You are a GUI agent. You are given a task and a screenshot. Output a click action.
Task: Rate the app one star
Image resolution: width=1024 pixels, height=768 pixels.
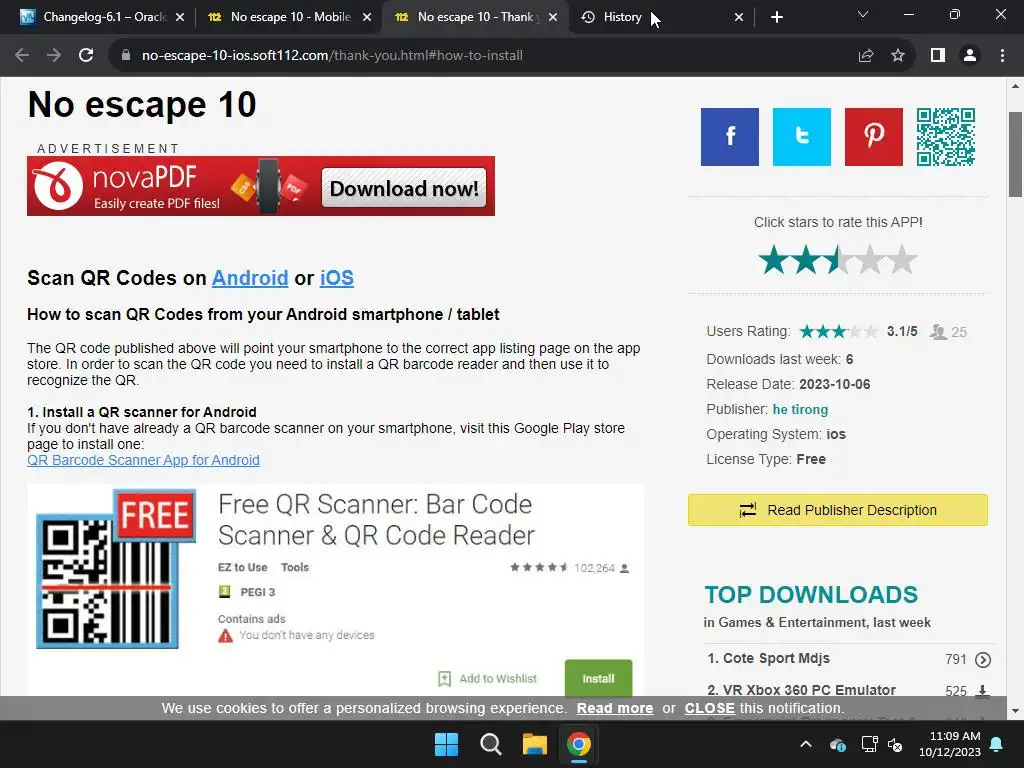(774, 260)
